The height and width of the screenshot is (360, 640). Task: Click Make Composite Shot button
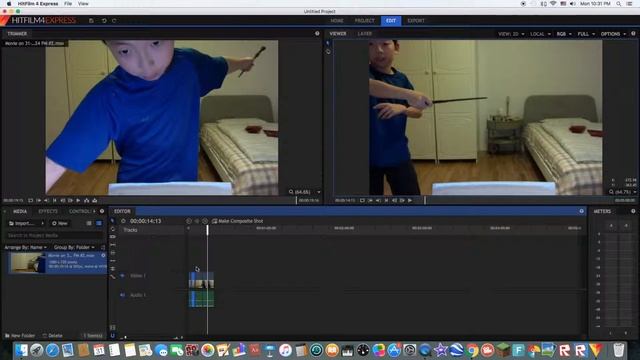coord(238,221)
